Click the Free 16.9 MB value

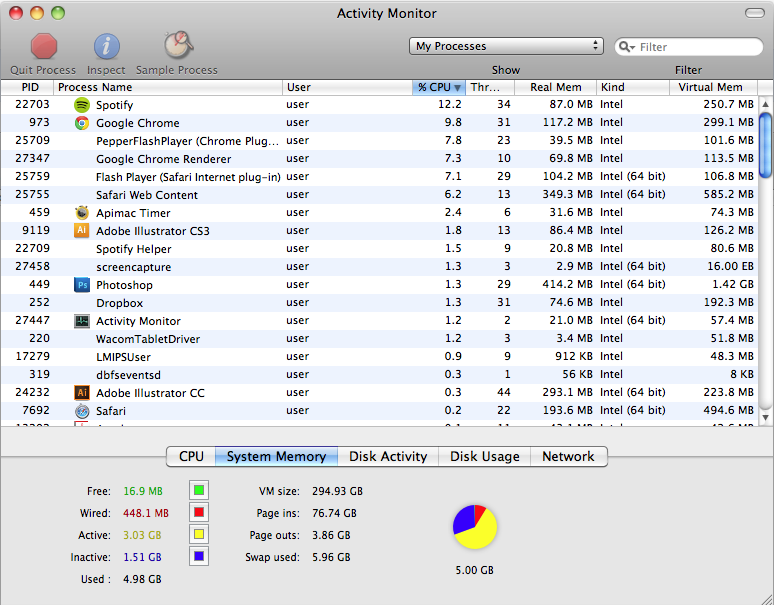coord(143,492)
